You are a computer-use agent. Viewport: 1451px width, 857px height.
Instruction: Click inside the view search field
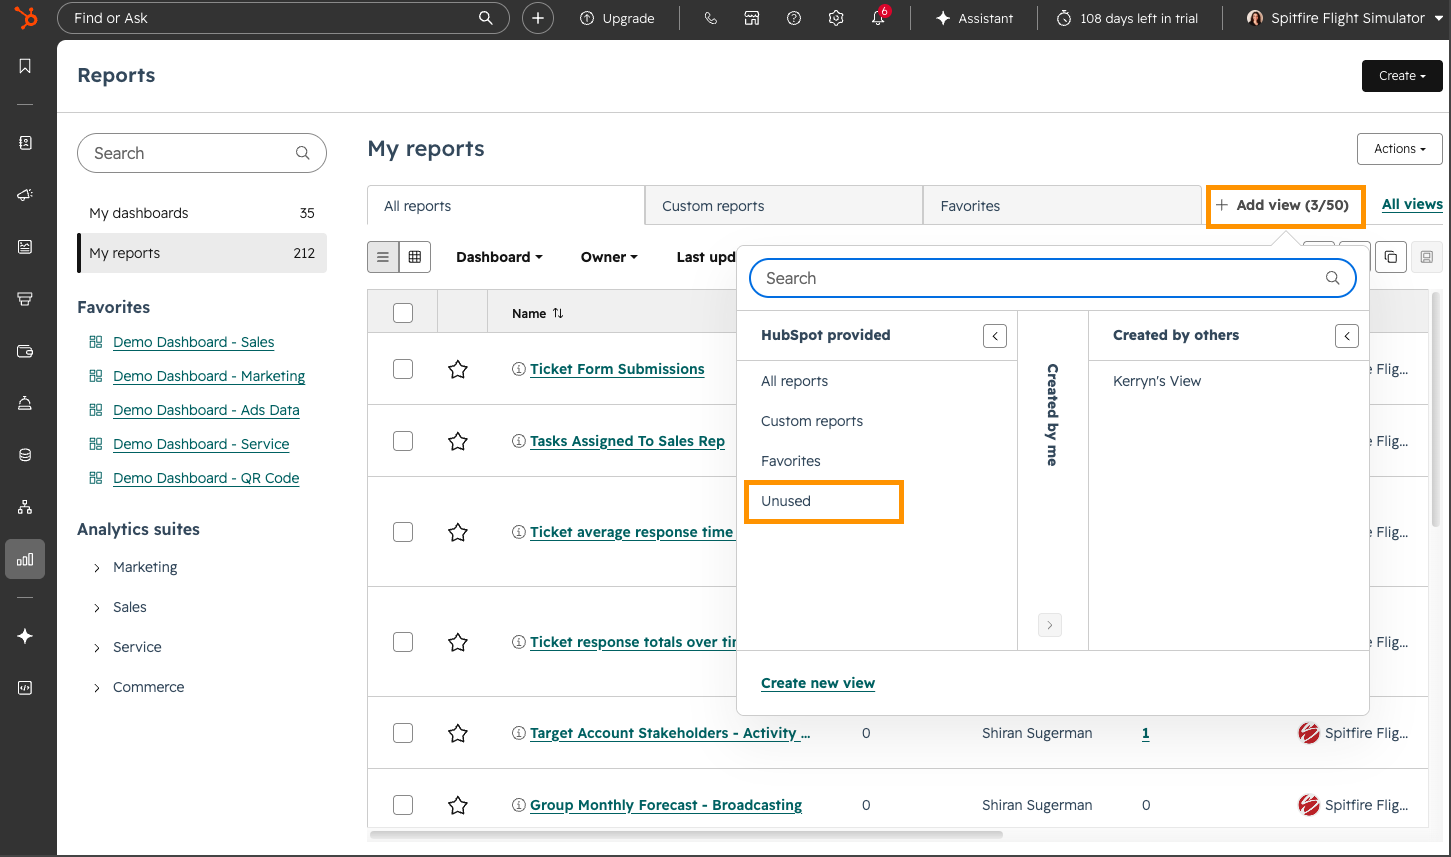(x=1050, y=278)
